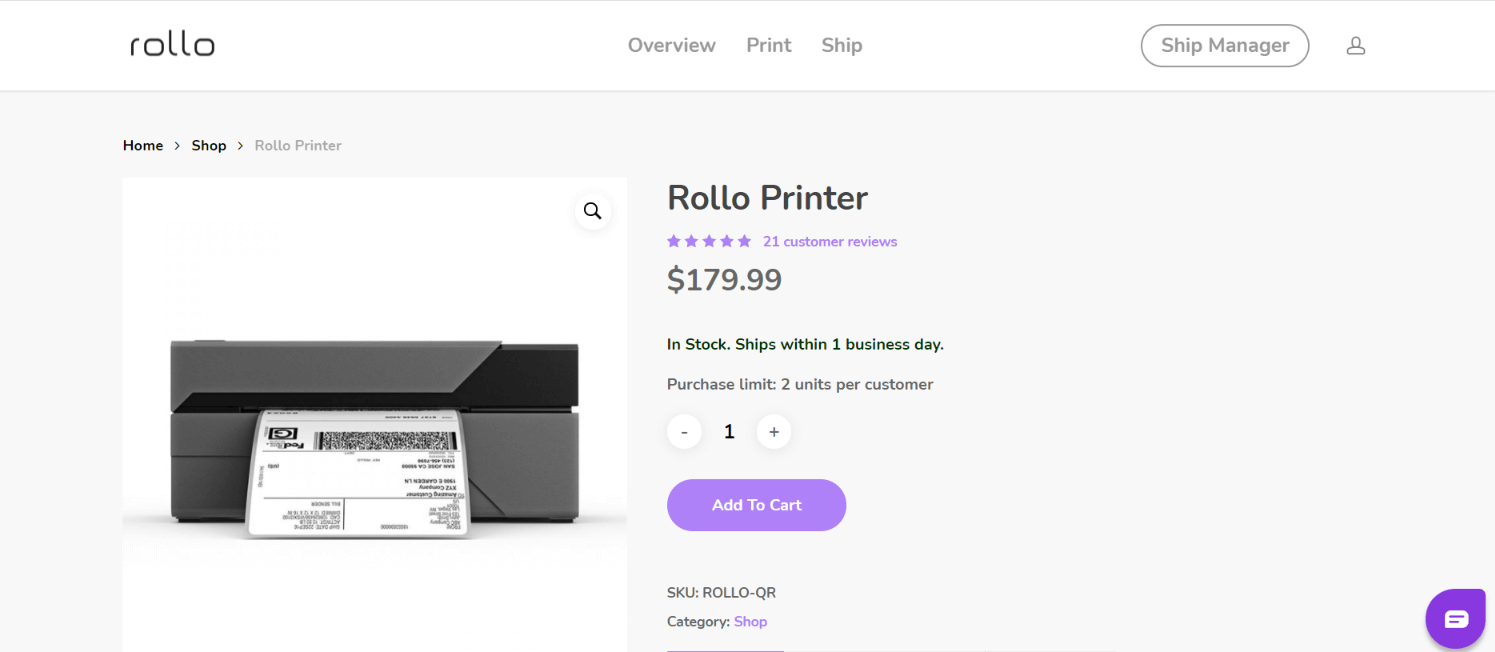1495x652 pixels.
Task: Open the user account icon
Action: pyautogui.click(x=1355, y=46)
